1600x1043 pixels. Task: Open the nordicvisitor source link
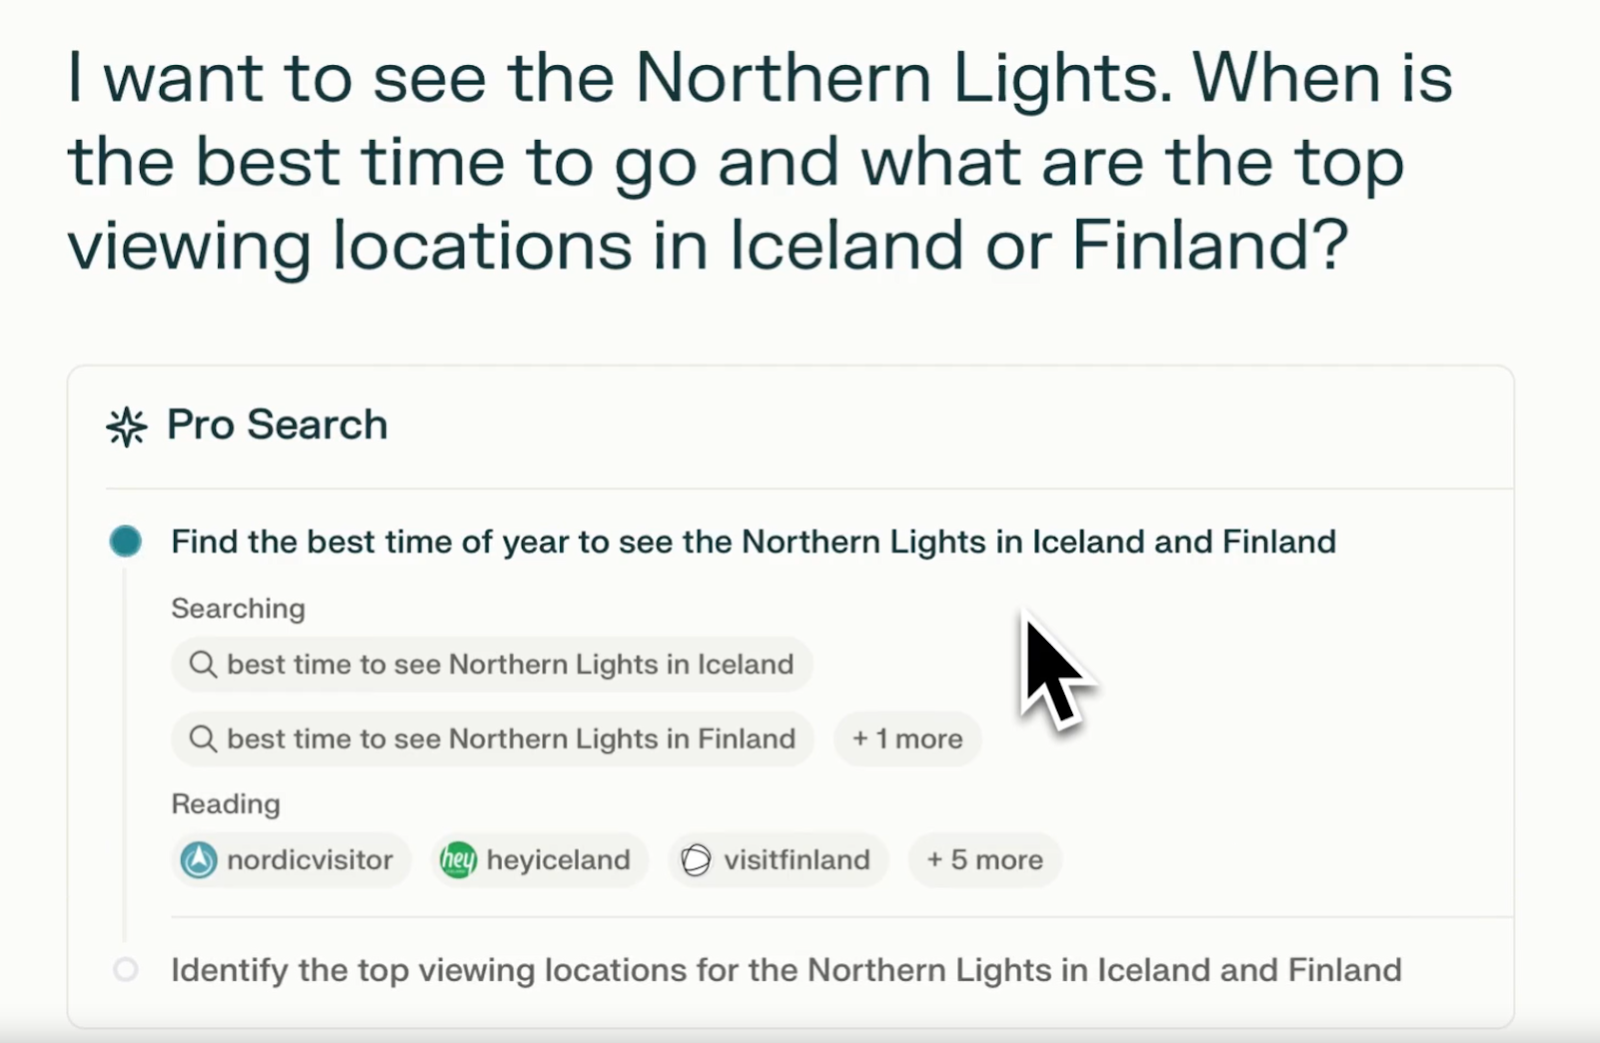point(289,859)
